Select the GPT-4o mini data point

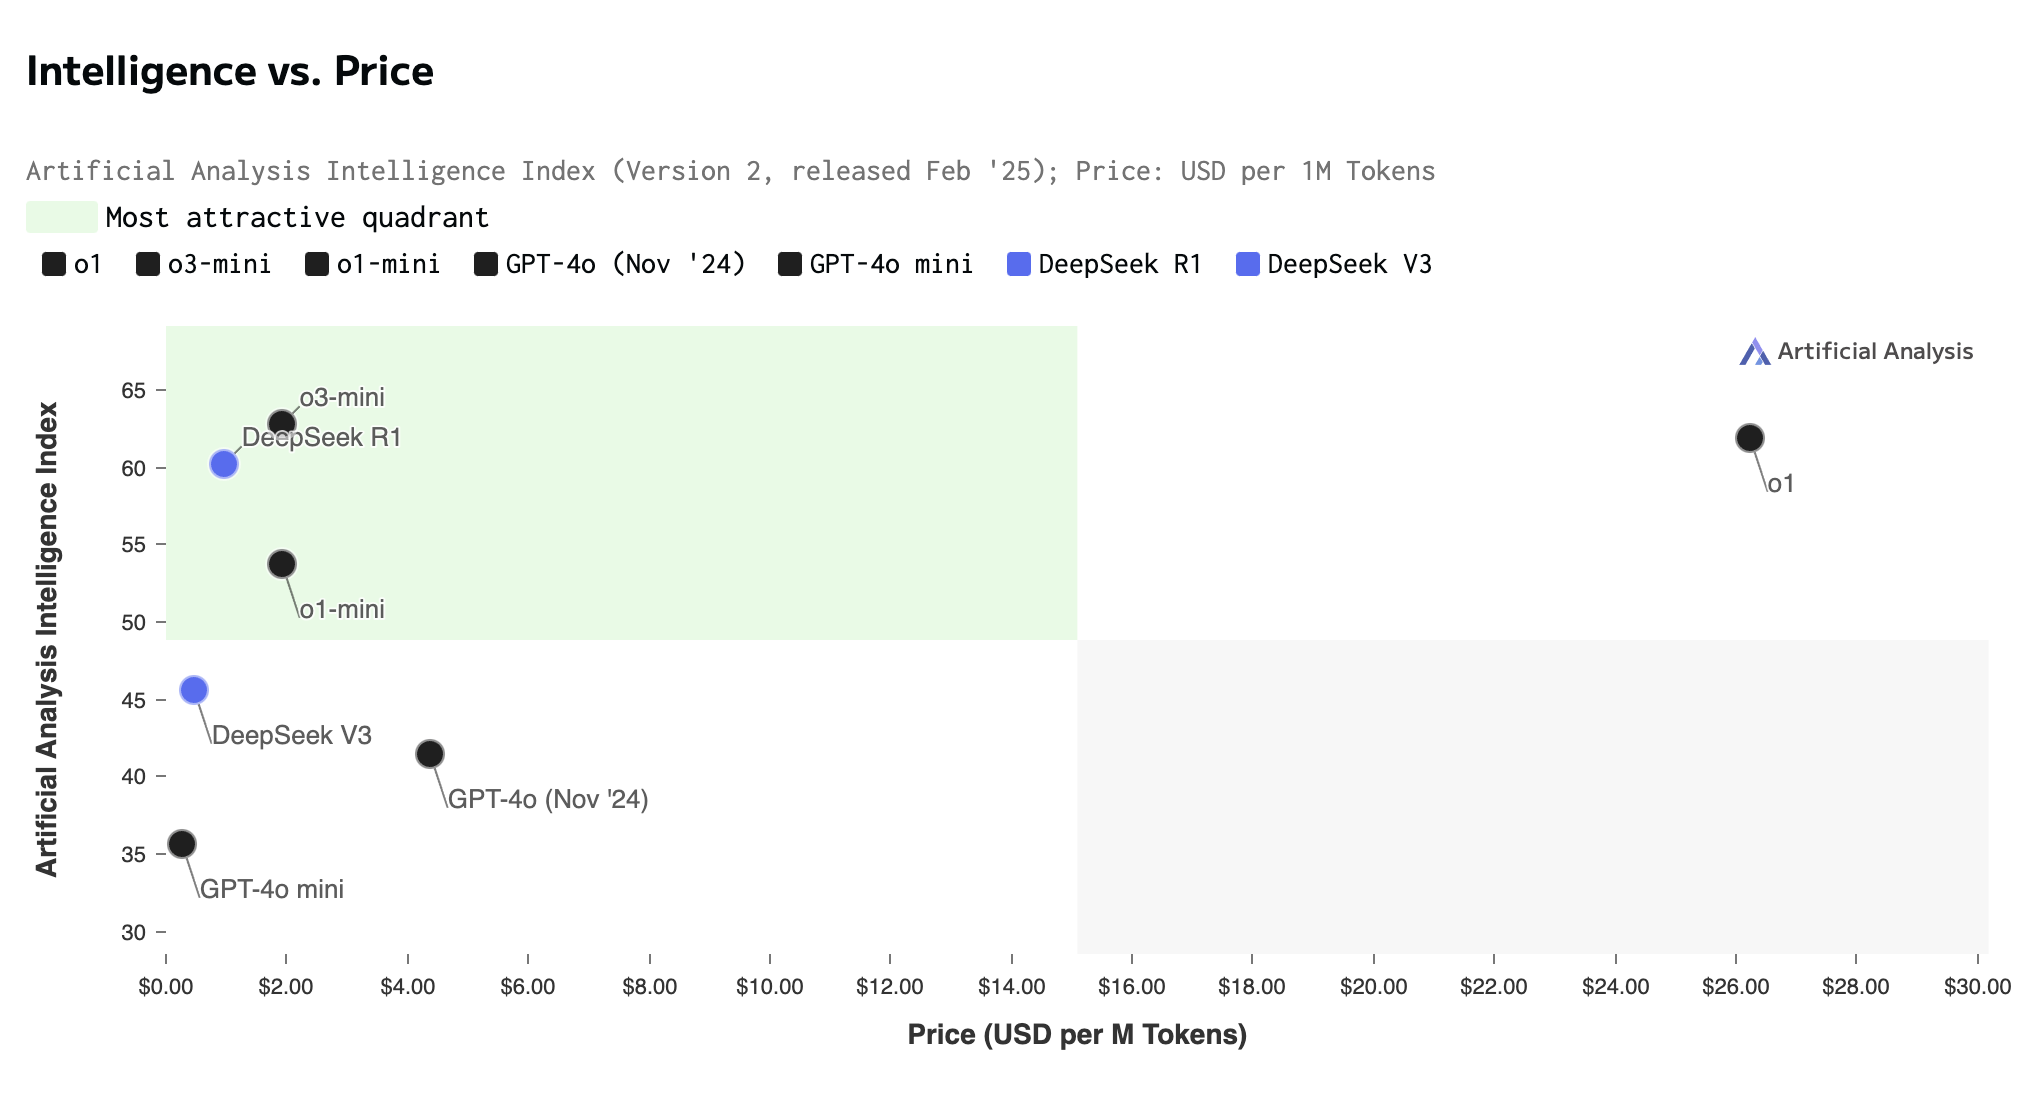(x=182, y=844)
